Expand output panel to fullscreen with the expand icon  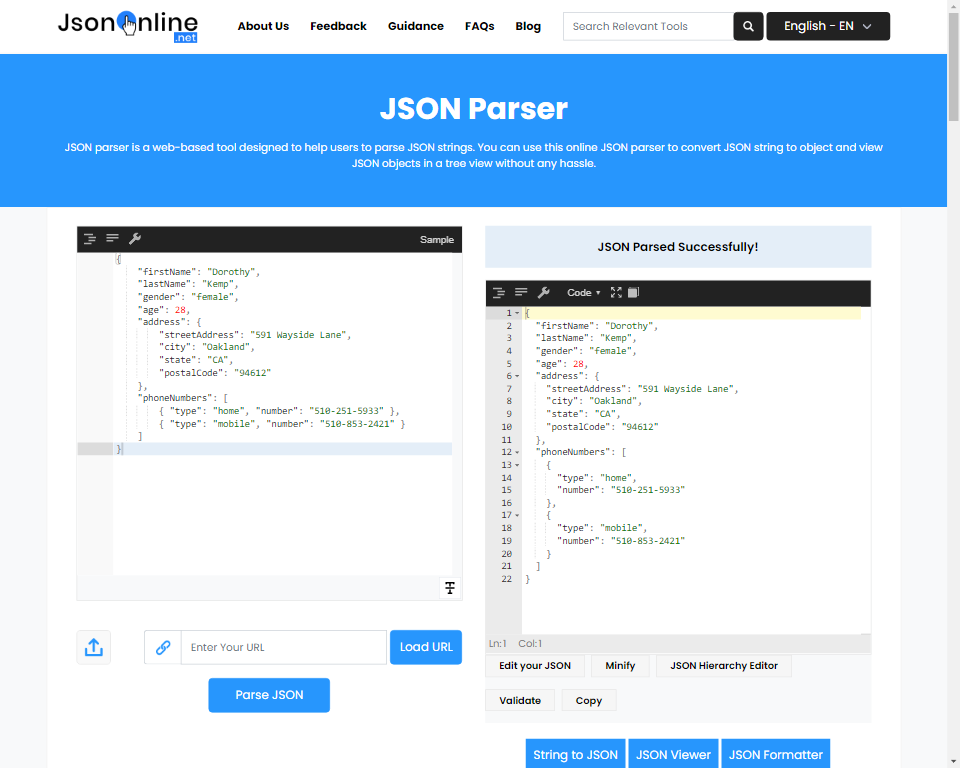tap(617, 292)
